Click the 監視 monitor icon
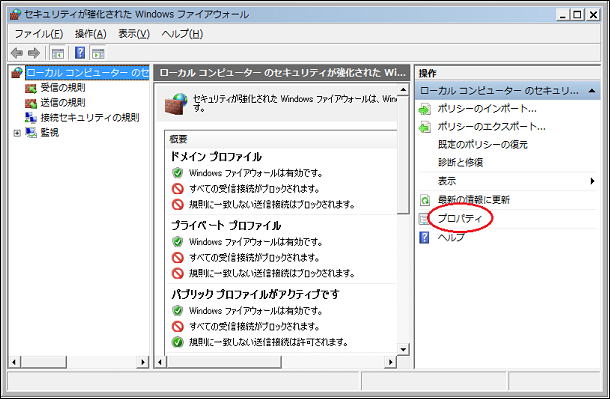The width and height of the screenshot is (610, 399). pos(31,133)
